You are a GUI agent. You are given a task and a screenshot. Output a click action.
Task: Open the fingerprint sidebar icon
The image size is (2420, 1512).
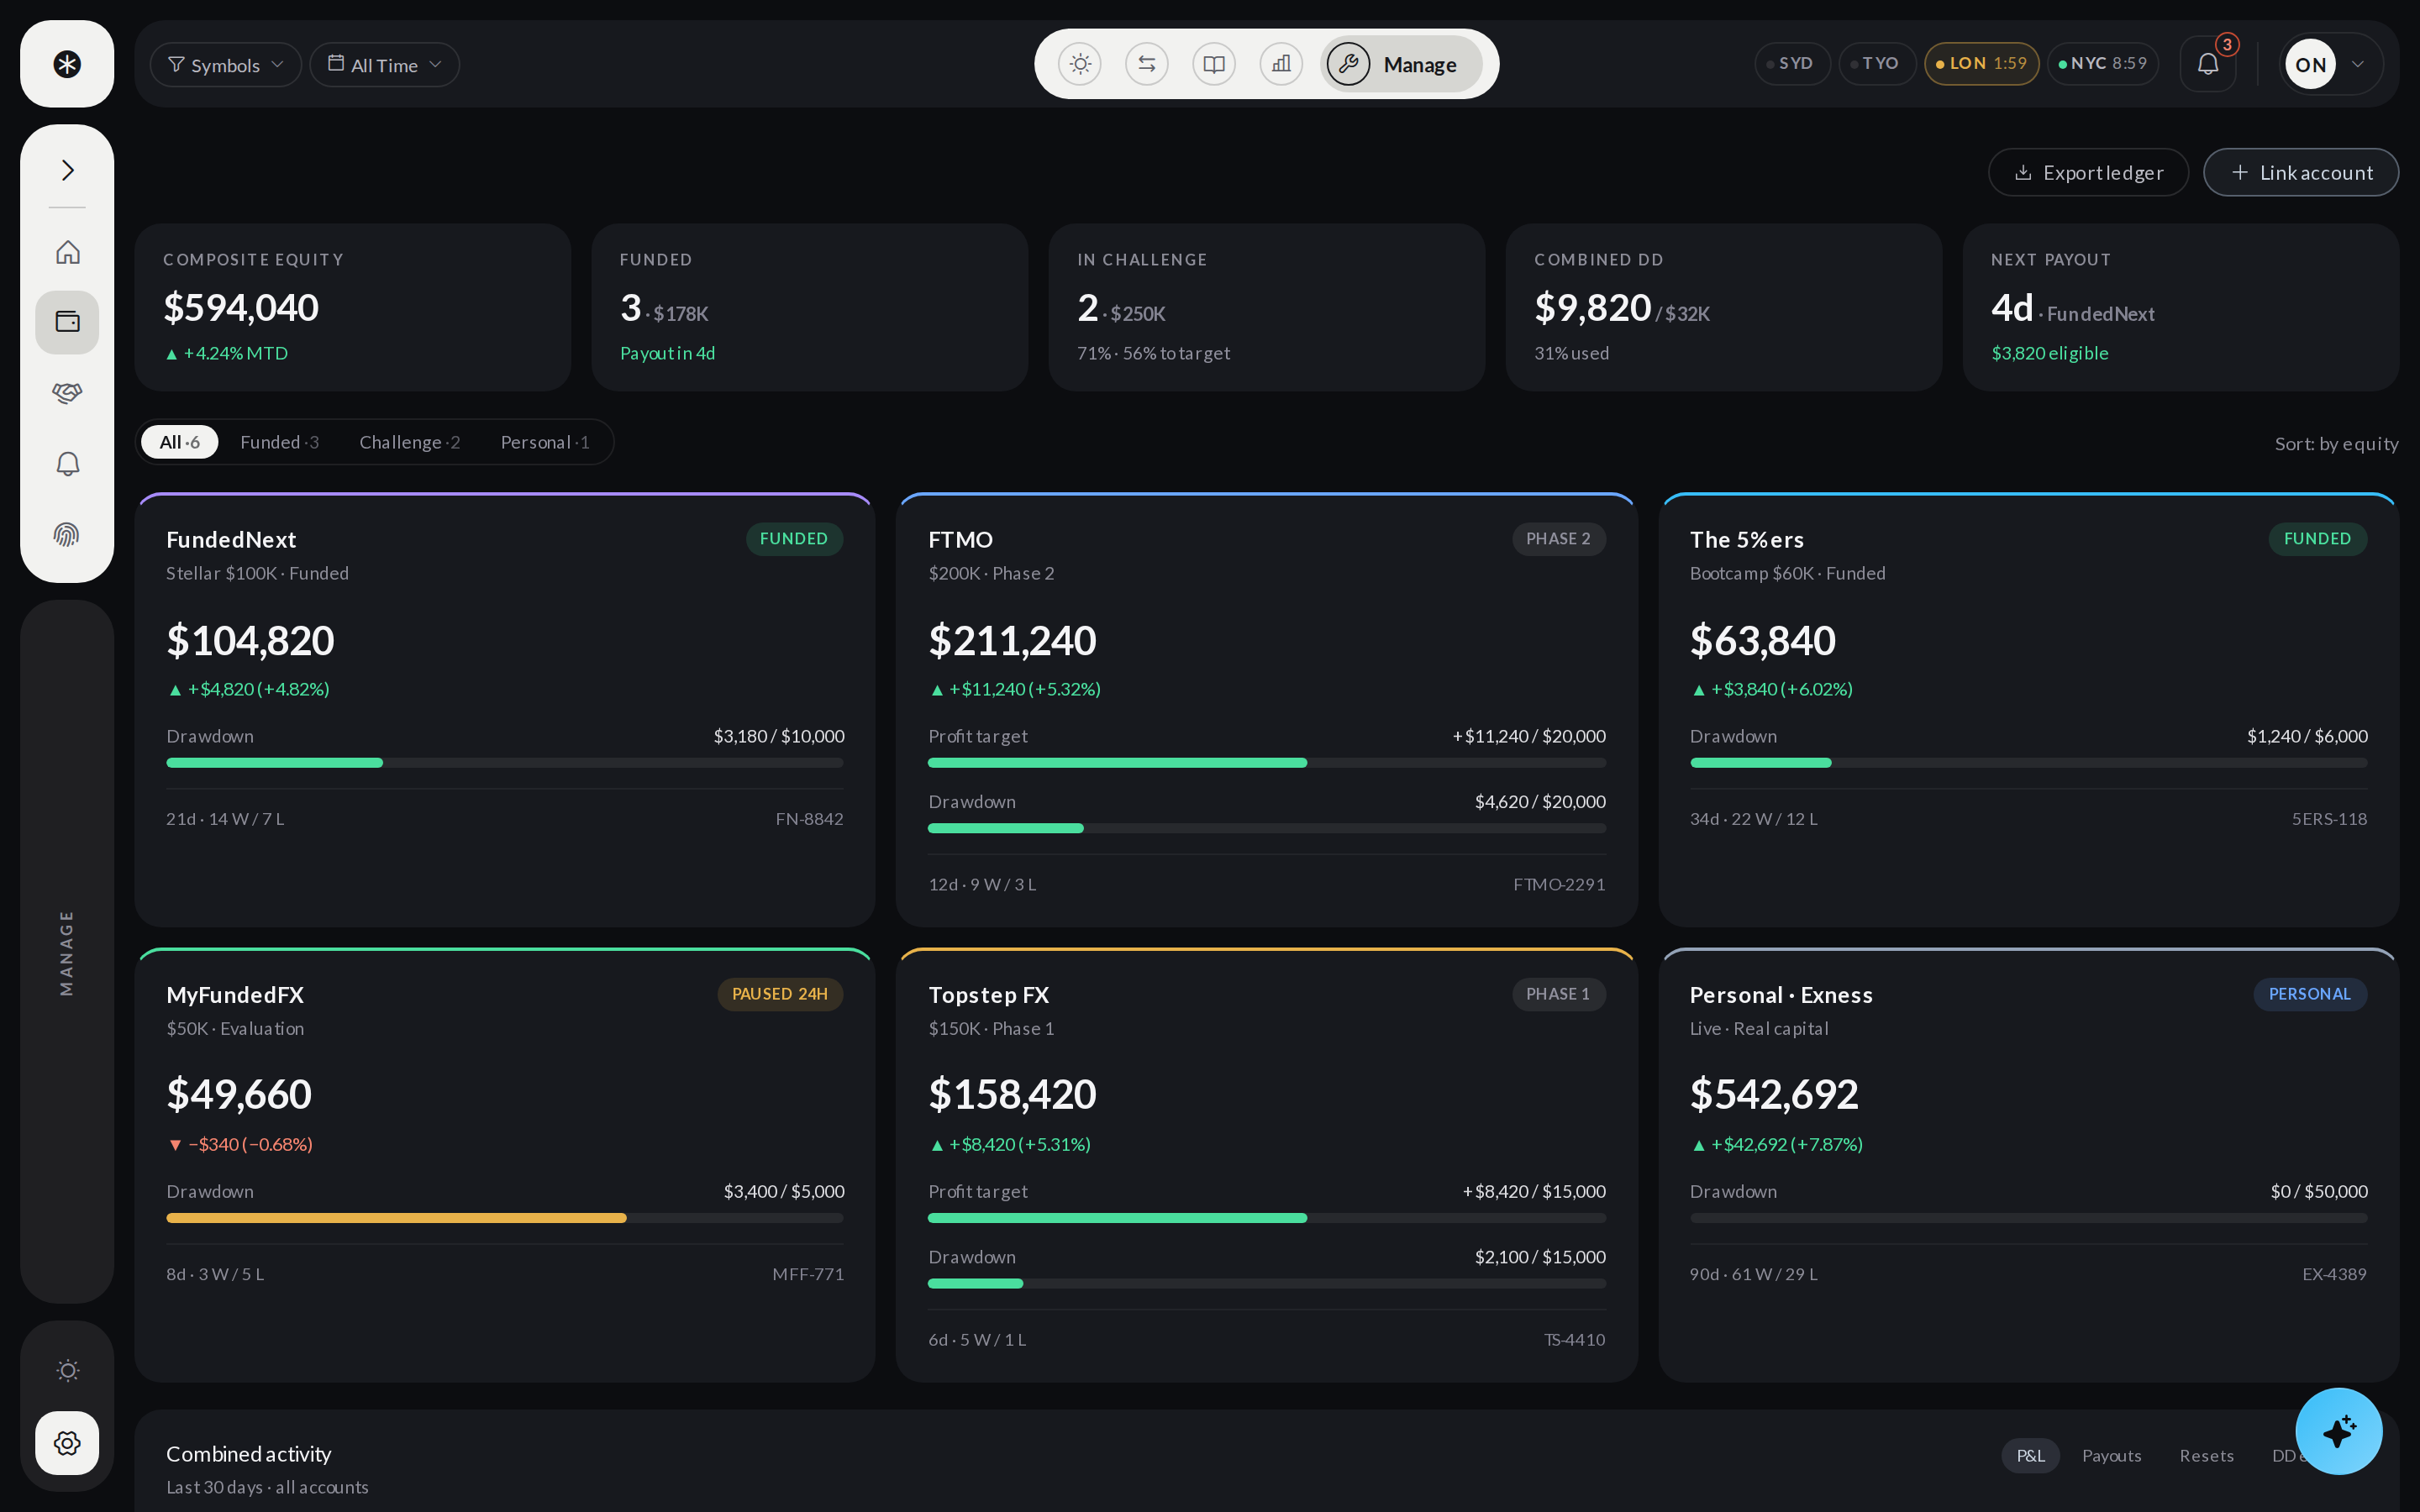tap(67, 535)
